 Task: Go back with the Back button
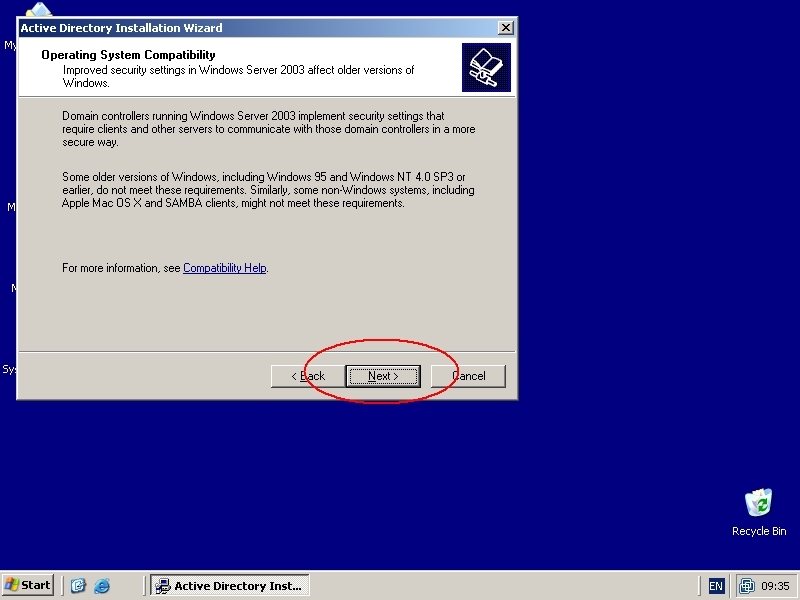tap(308, 376)
